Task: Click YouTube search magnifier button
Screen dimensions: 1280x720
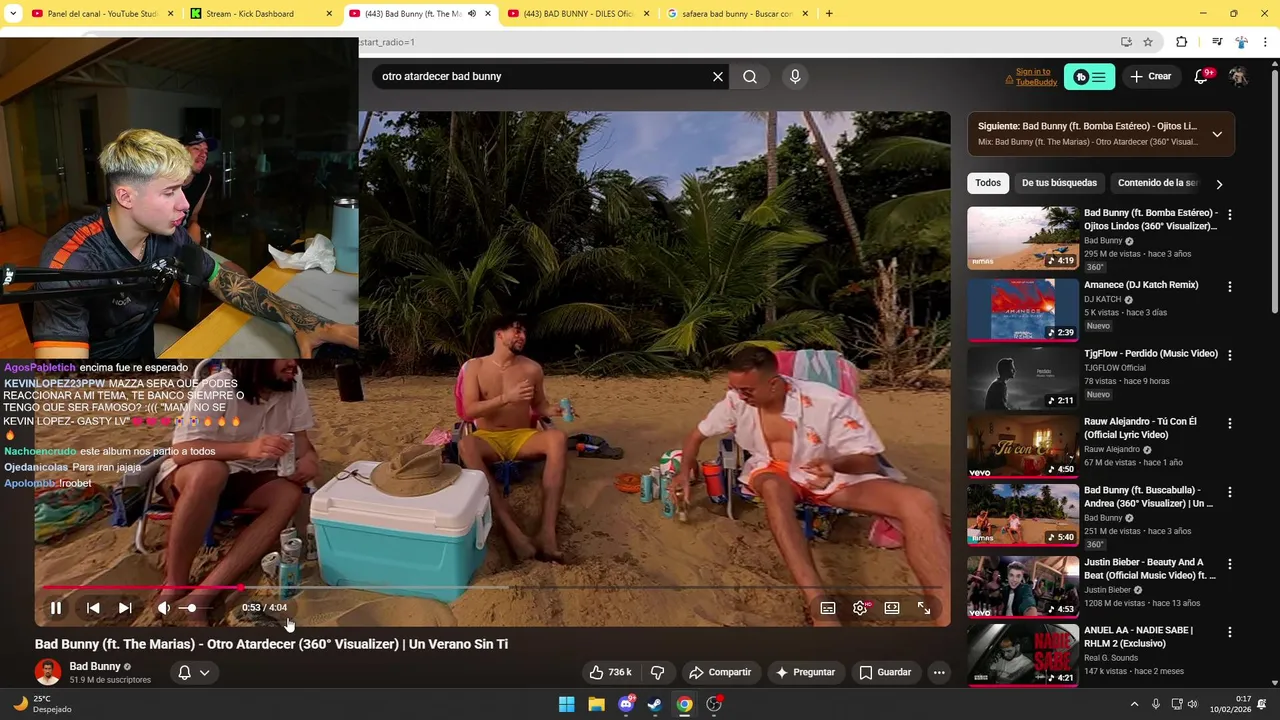Action: click(x=750, y=77)
